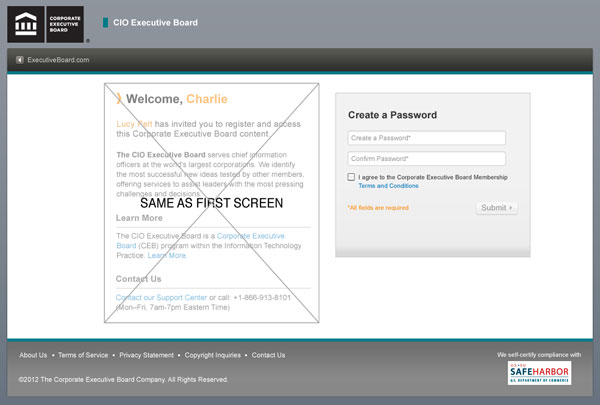Select the Confirm Password field
Screen dimensions: 600x405
point(426,159)
